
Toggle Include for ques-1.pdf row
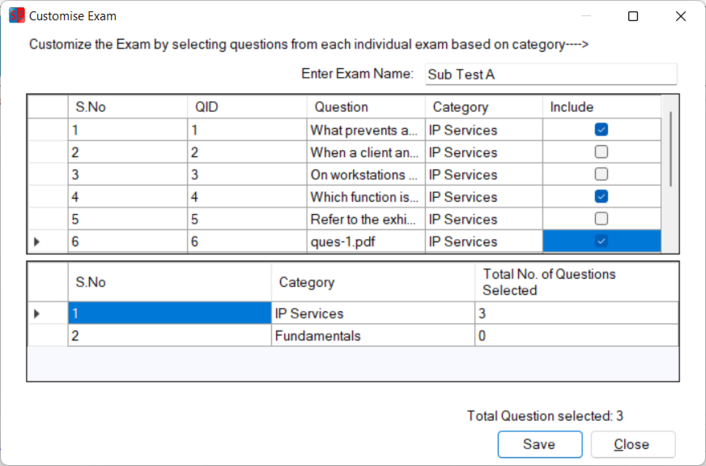click(601, 241)
